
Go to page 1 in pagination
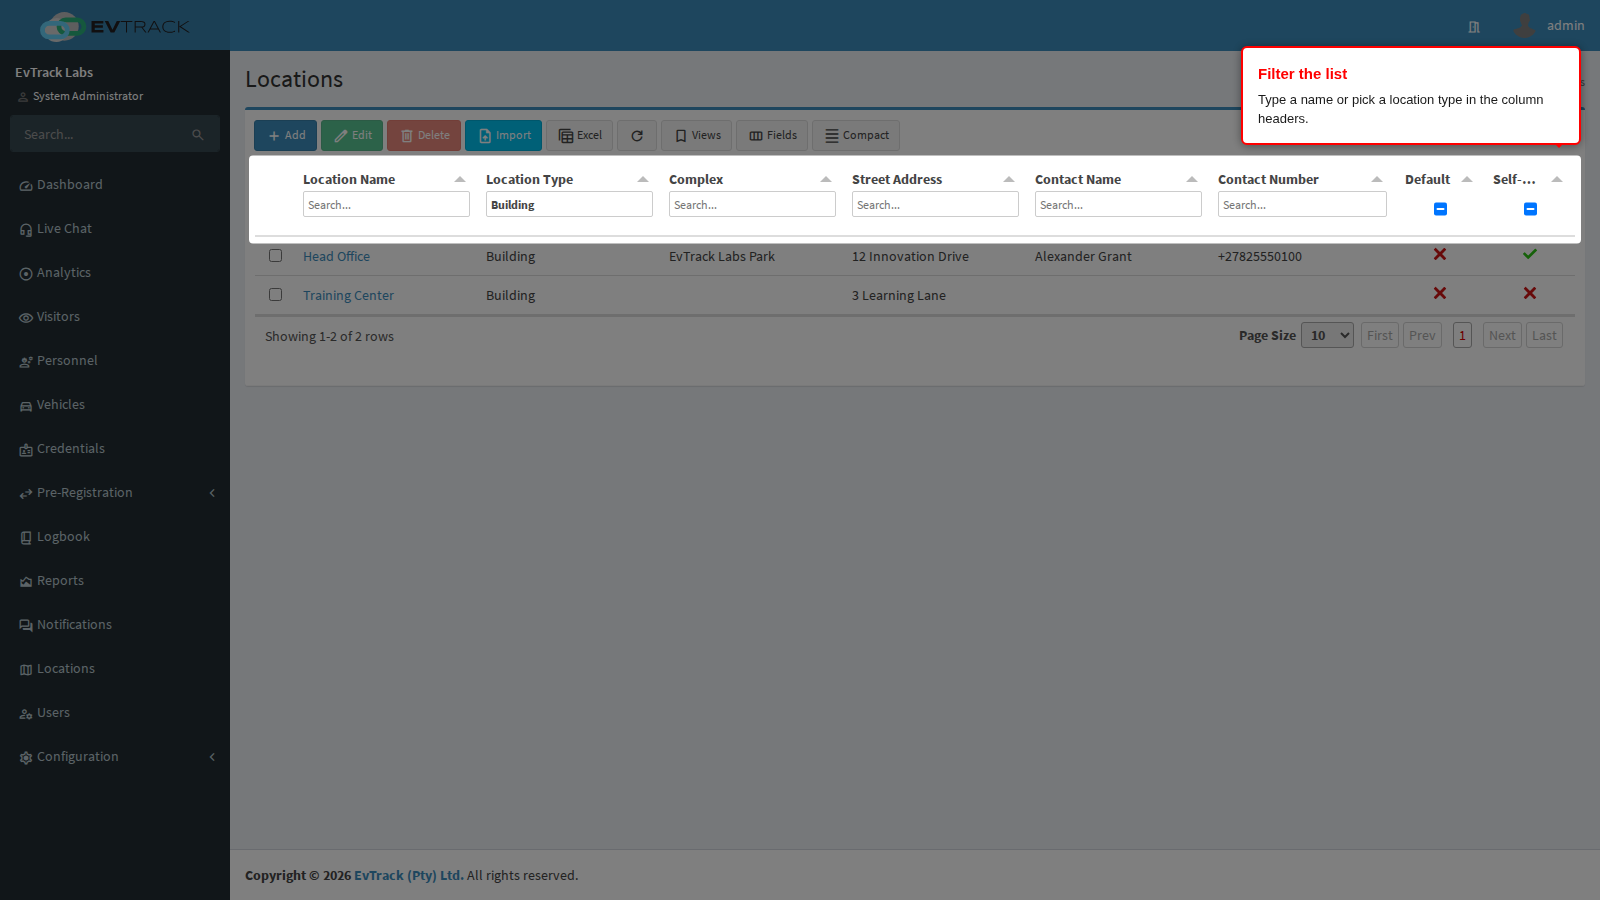(1462, 336)
